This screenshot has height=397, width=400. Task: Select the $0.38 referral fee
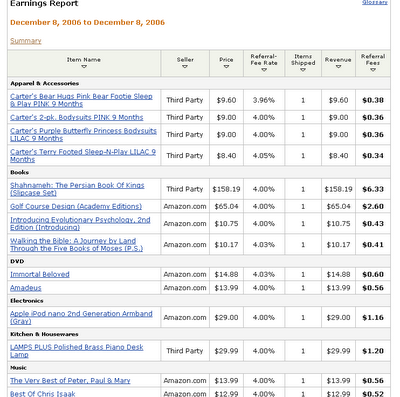coord(373,100)
